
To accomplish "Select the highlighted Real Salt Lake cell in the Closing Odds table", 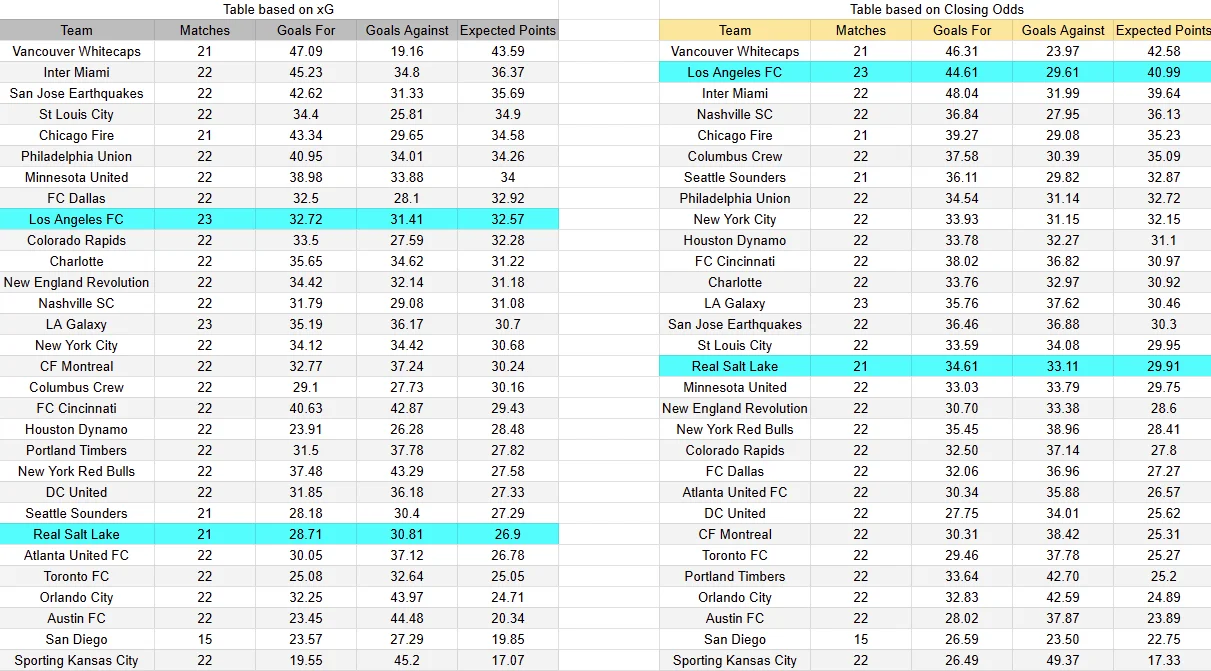I will point(735,366).
